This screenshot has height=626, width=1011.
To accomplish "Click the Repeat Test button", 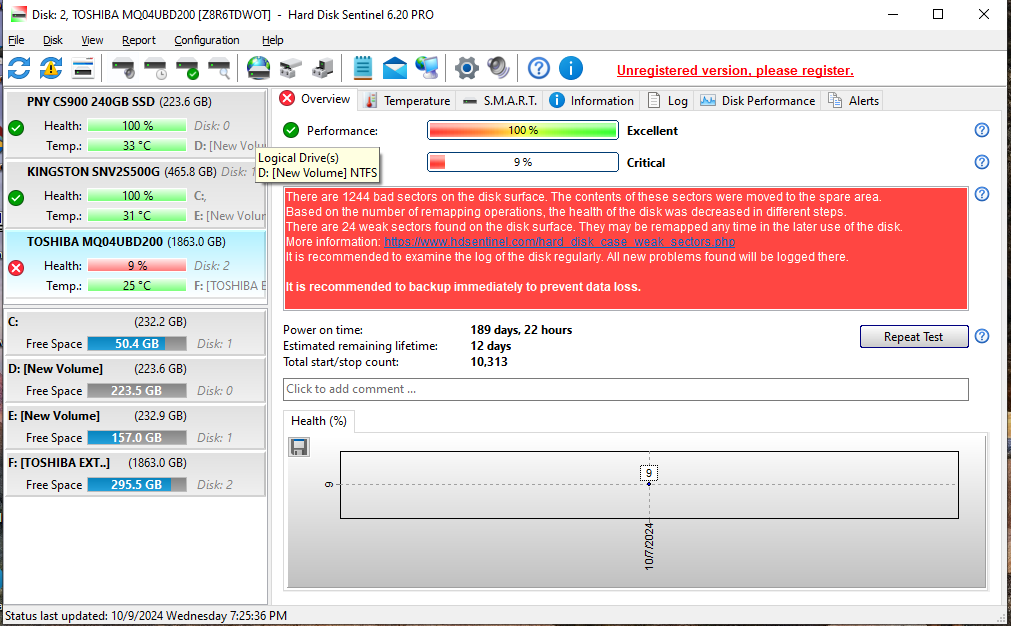I will click(914, 337).
